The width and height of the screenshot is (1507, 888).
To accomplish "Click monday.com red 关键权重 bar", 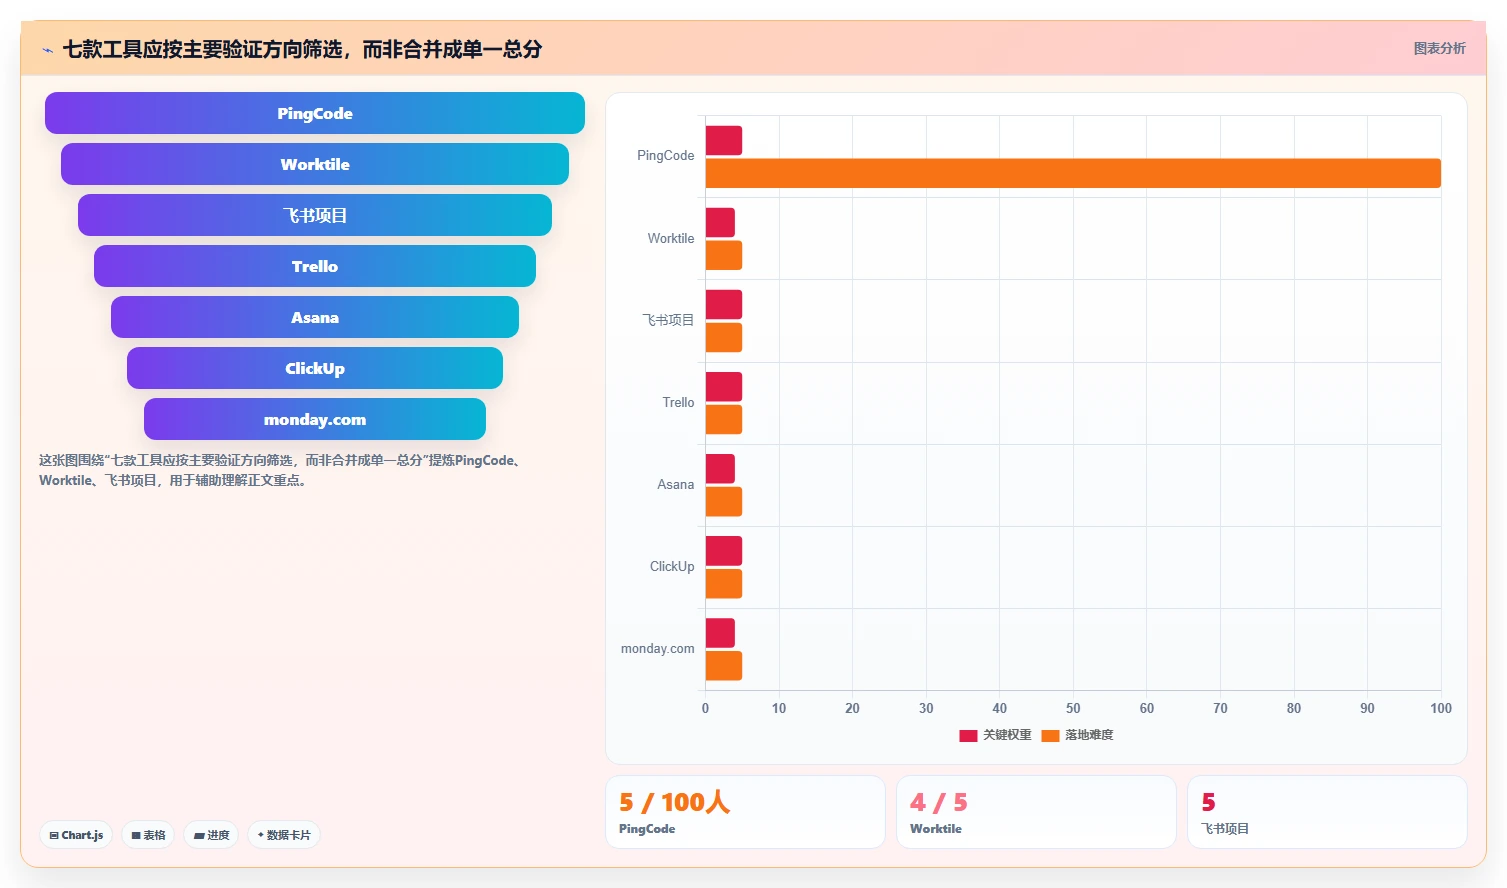I will [x=720, y=633].
